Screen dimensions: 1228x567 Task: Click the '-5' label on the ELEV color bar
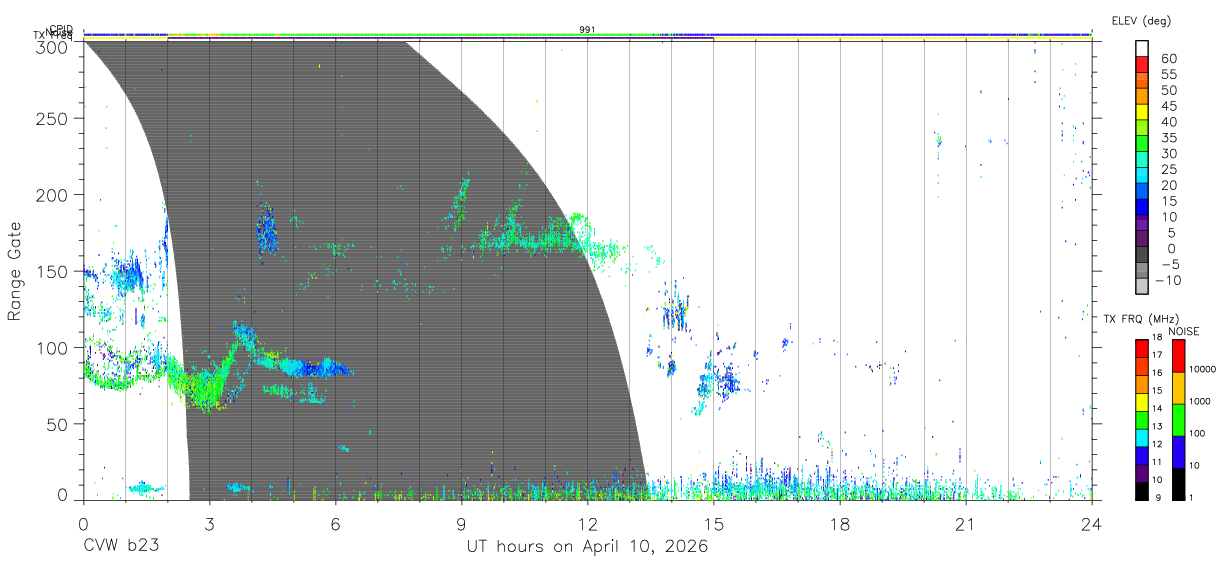tap(1169, 264)
